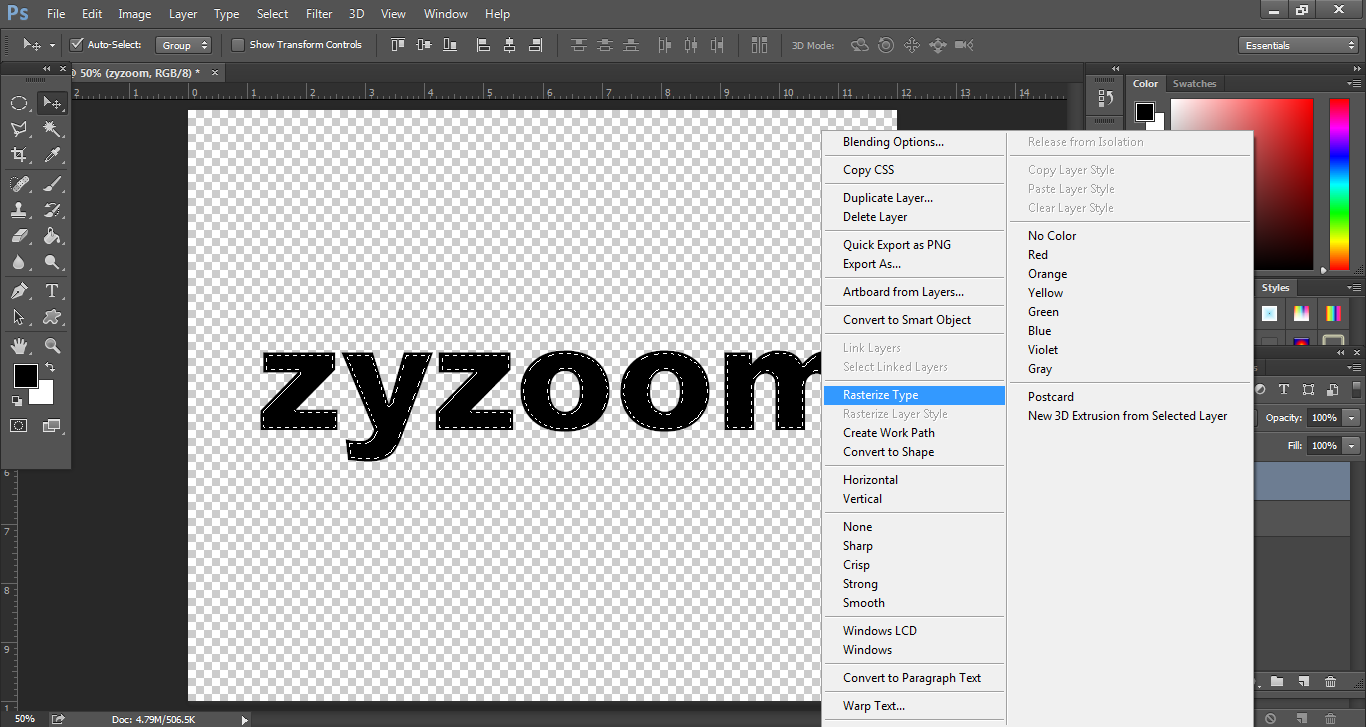Open status bar info arrow menu
Image resolution: width=1366 pixels, height=727 pixels.
point(244,719)
